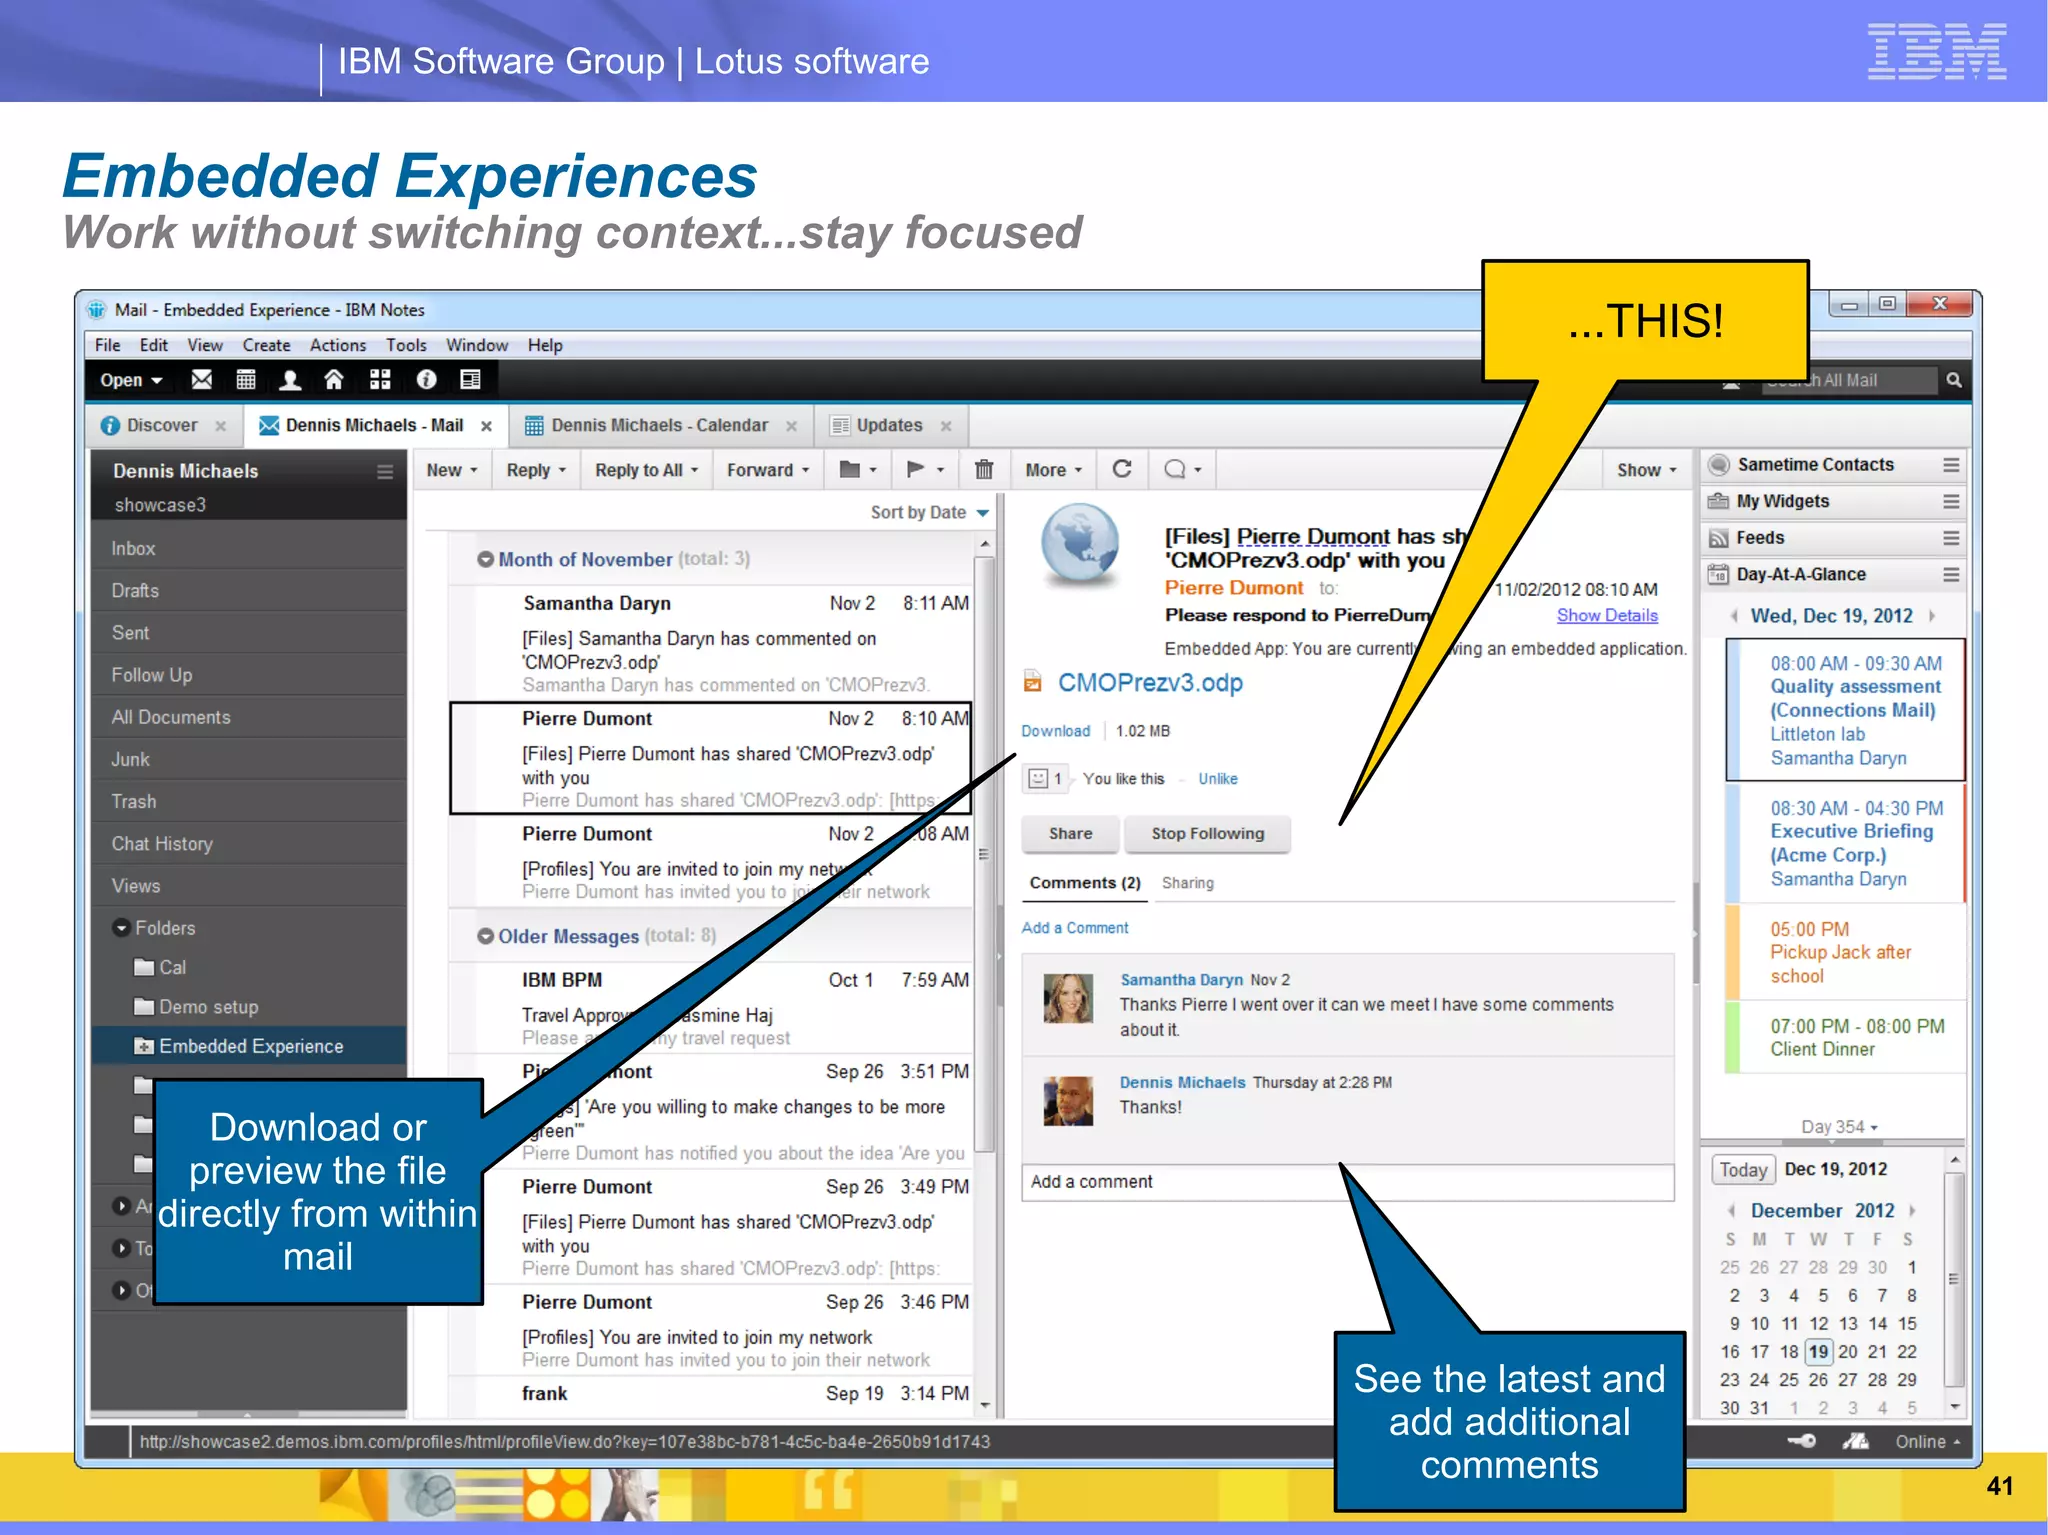Delete message with the trash icon

point(984,470)
